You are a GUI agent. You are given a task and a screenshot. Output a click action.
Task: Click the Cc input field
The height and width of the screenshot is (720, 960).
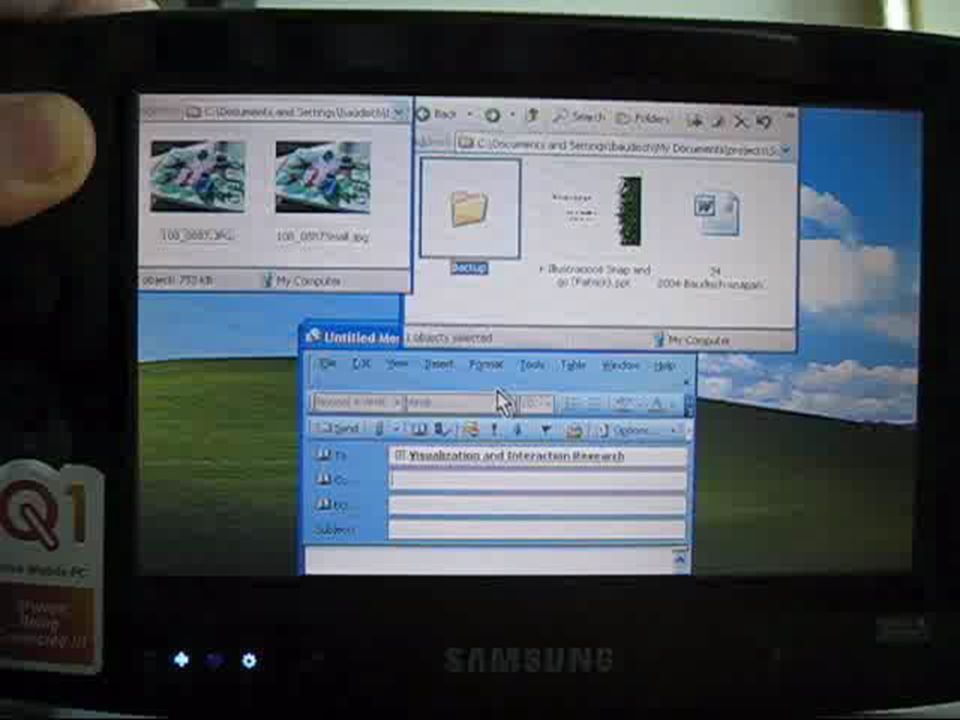pos(538,481)
